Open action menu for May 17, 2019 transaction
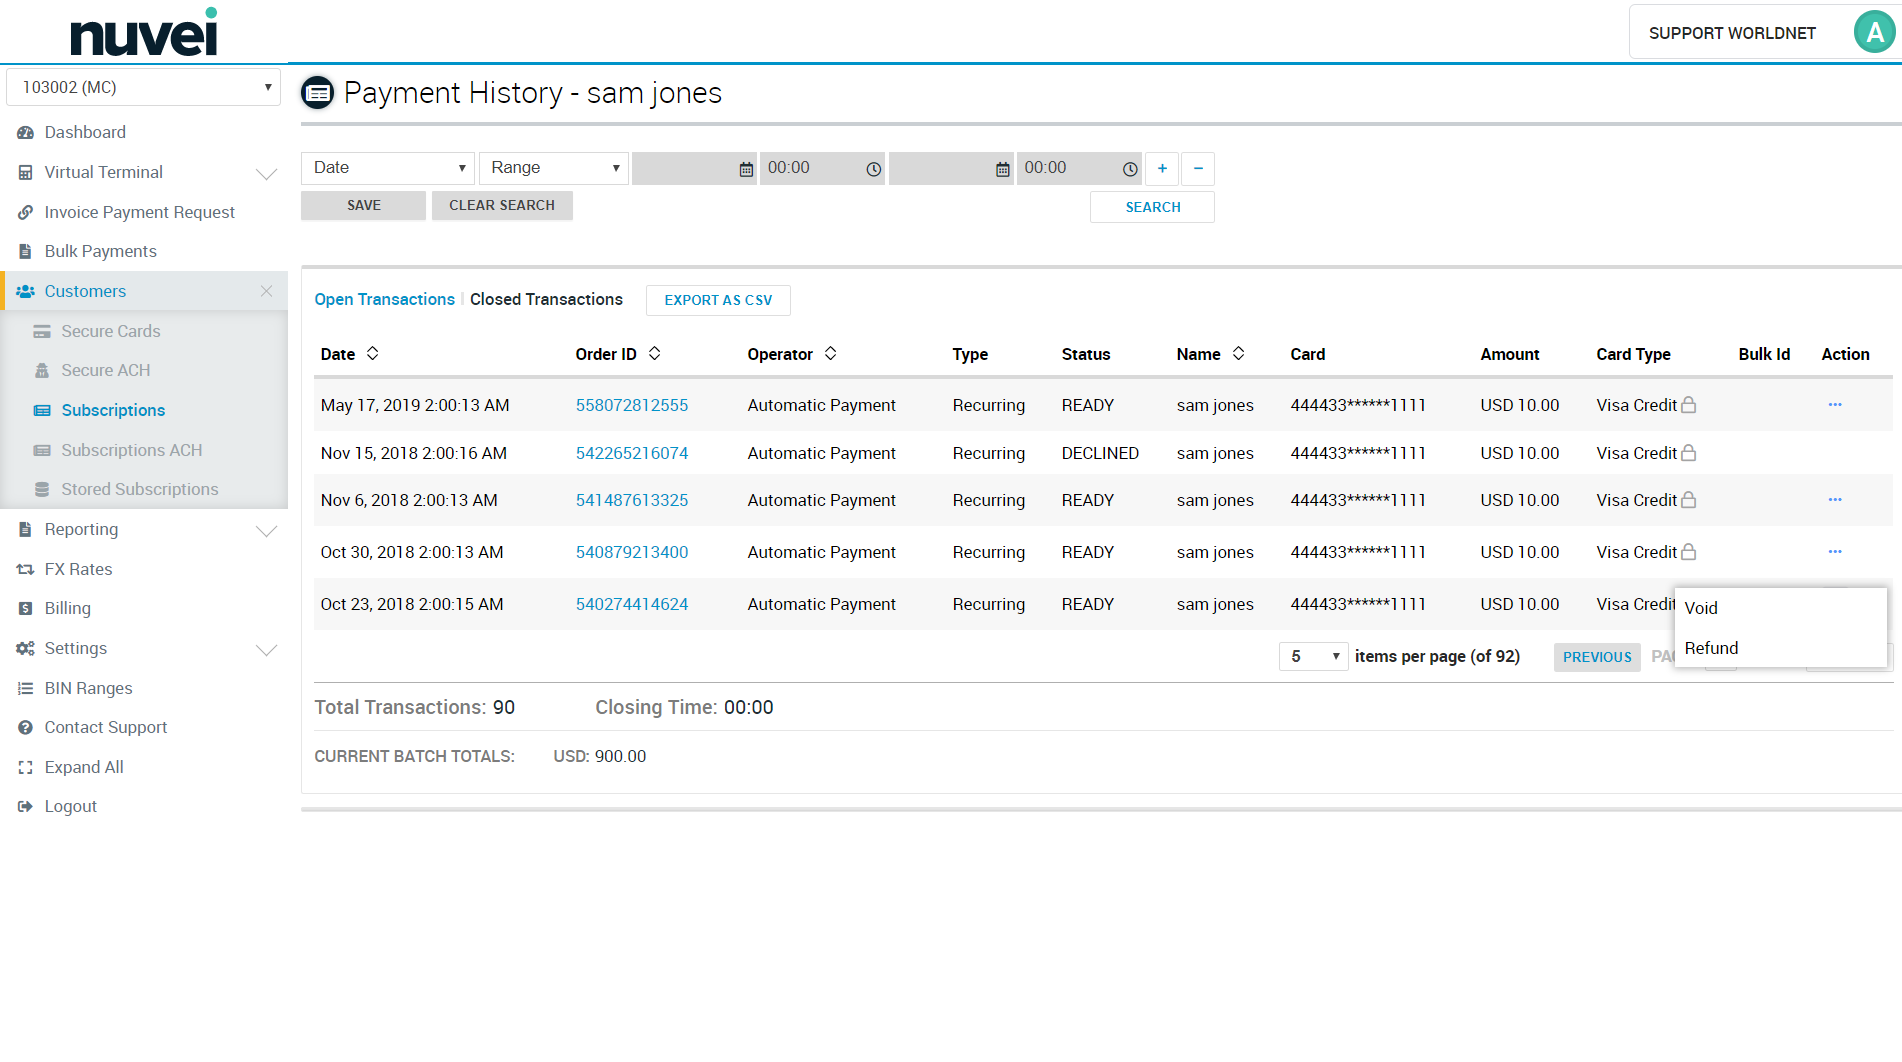Viewport: 1902px width, 1062px height. click(x=1835, y=405)
